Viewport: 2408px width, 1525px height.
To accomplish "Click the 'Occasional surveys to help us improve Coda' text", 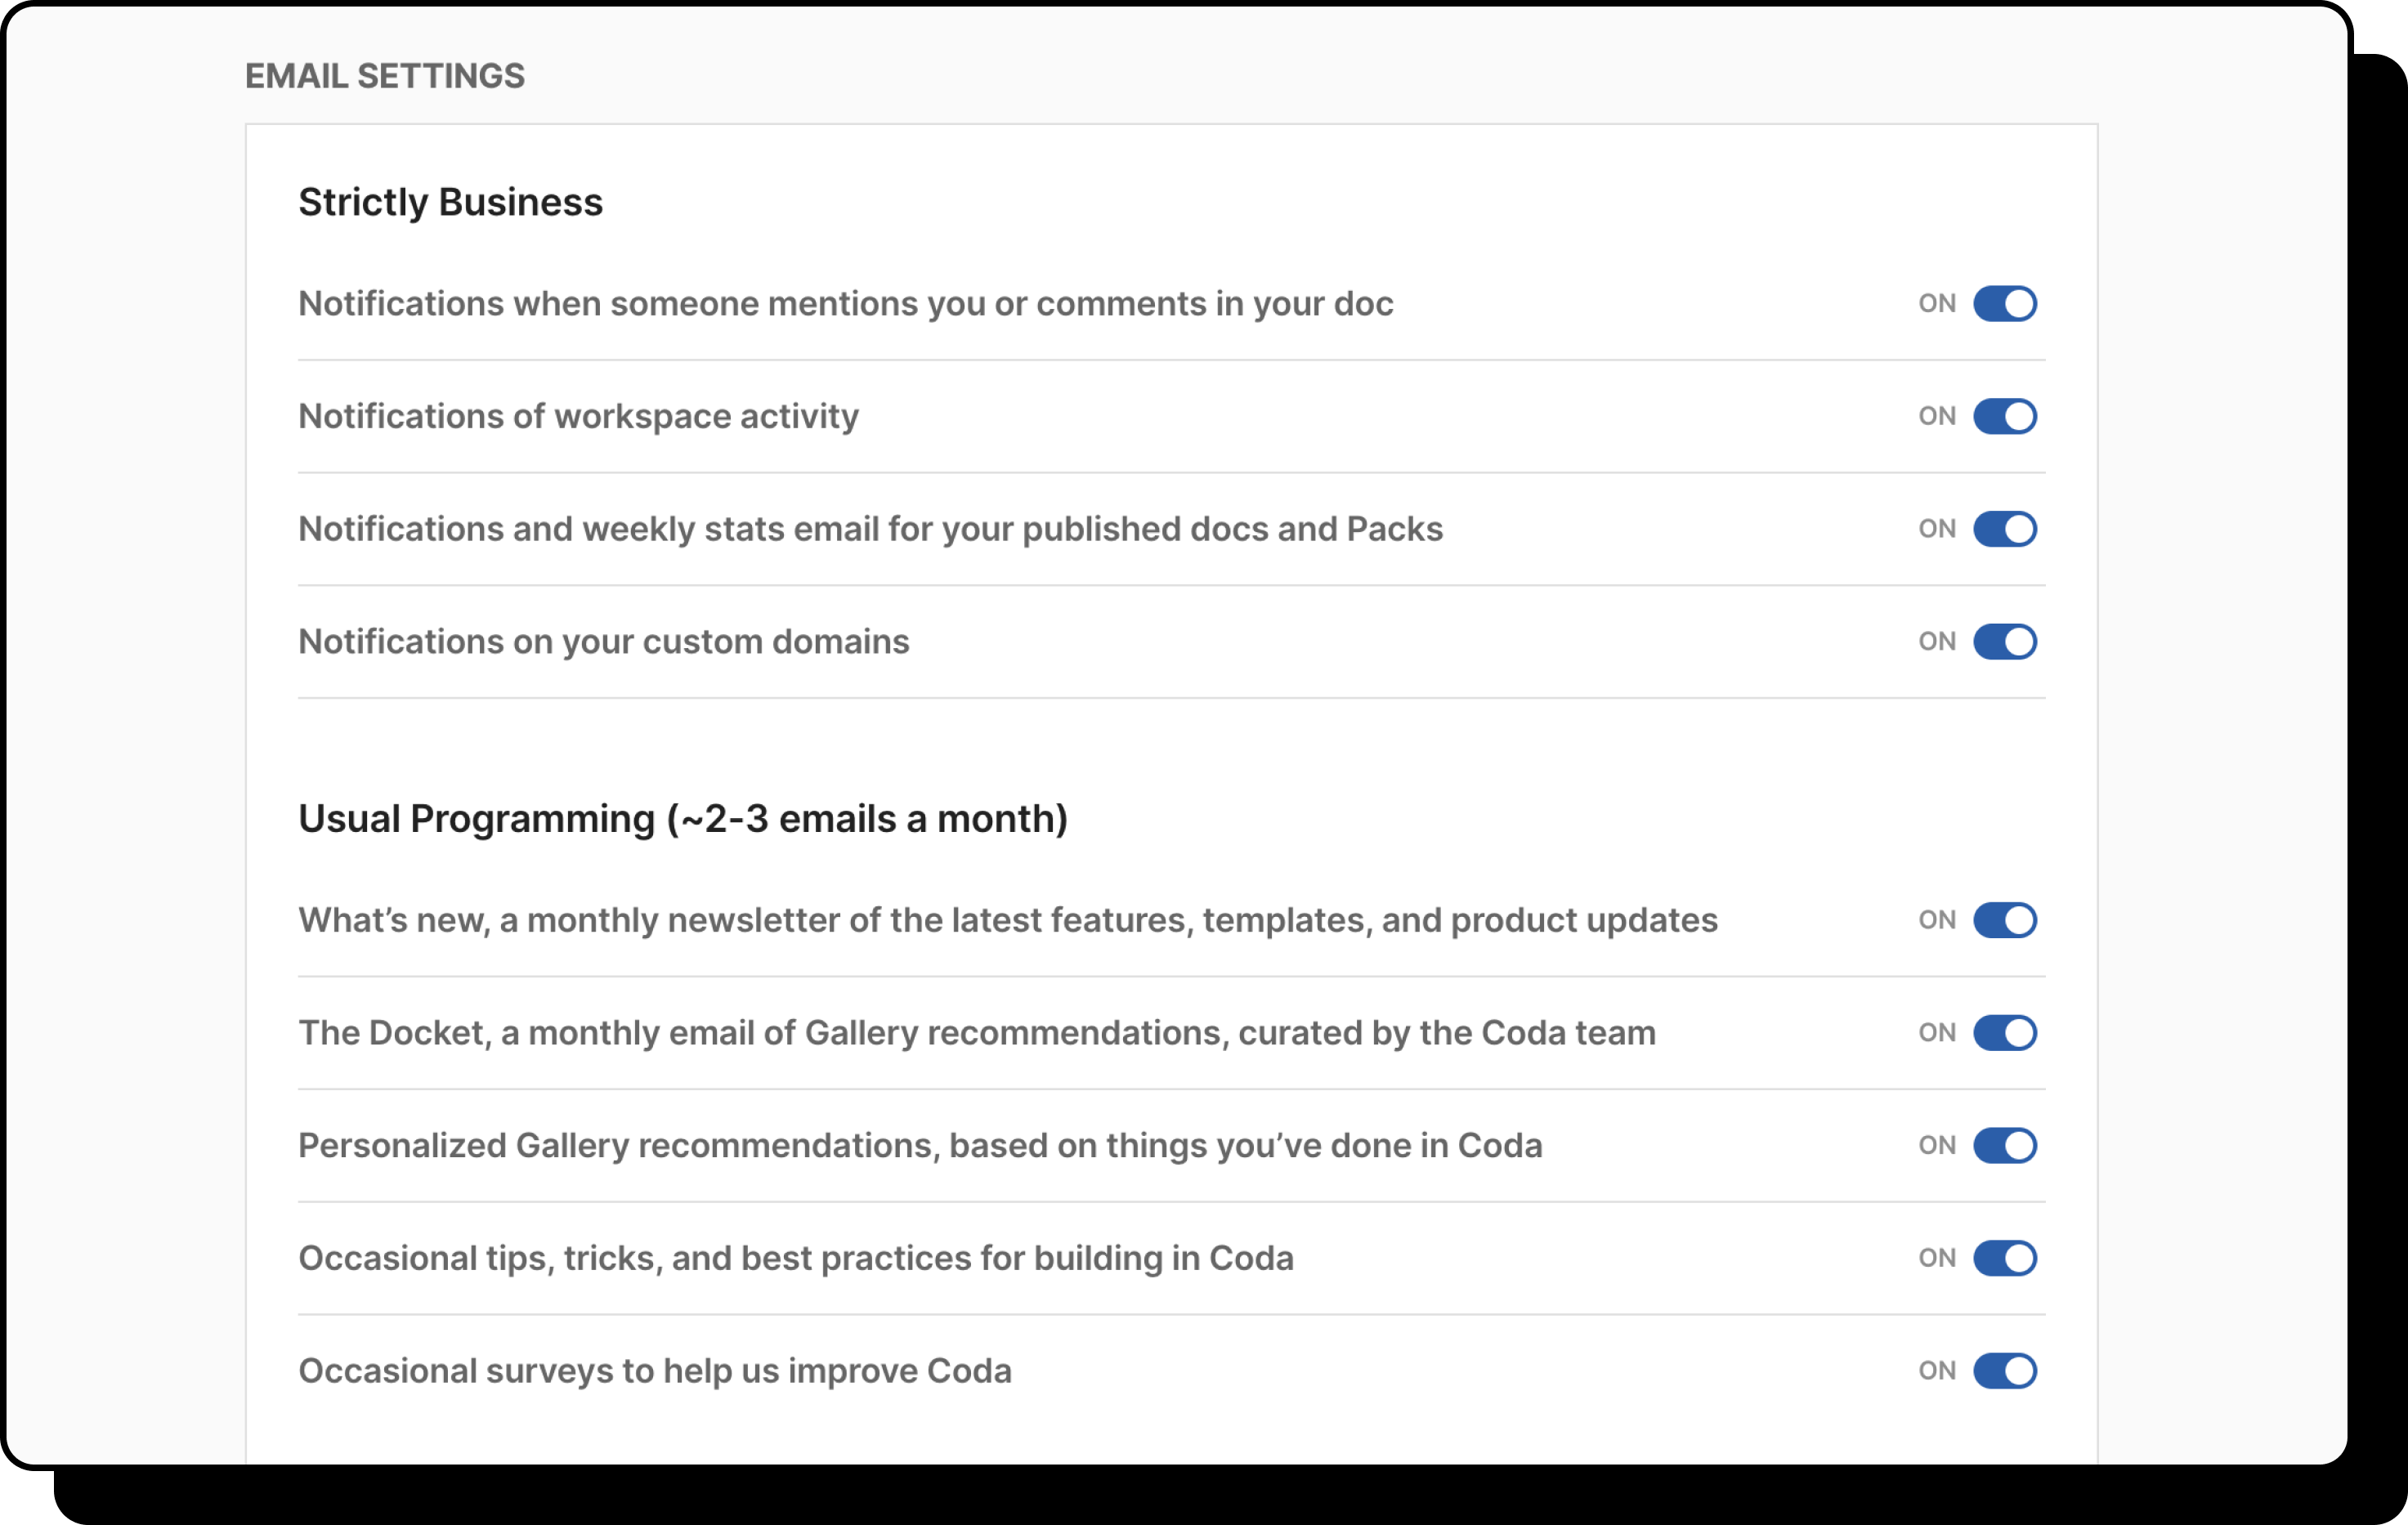I will pyautogui.click(x=655, y=1370).
